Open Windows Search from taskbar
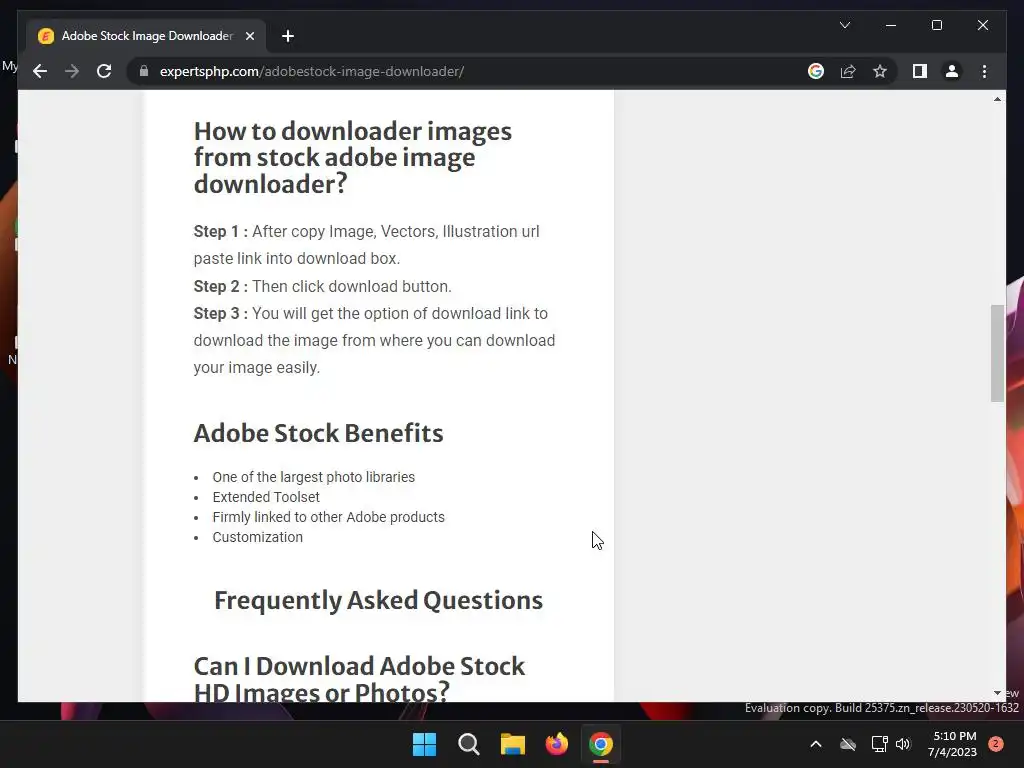 468,744
